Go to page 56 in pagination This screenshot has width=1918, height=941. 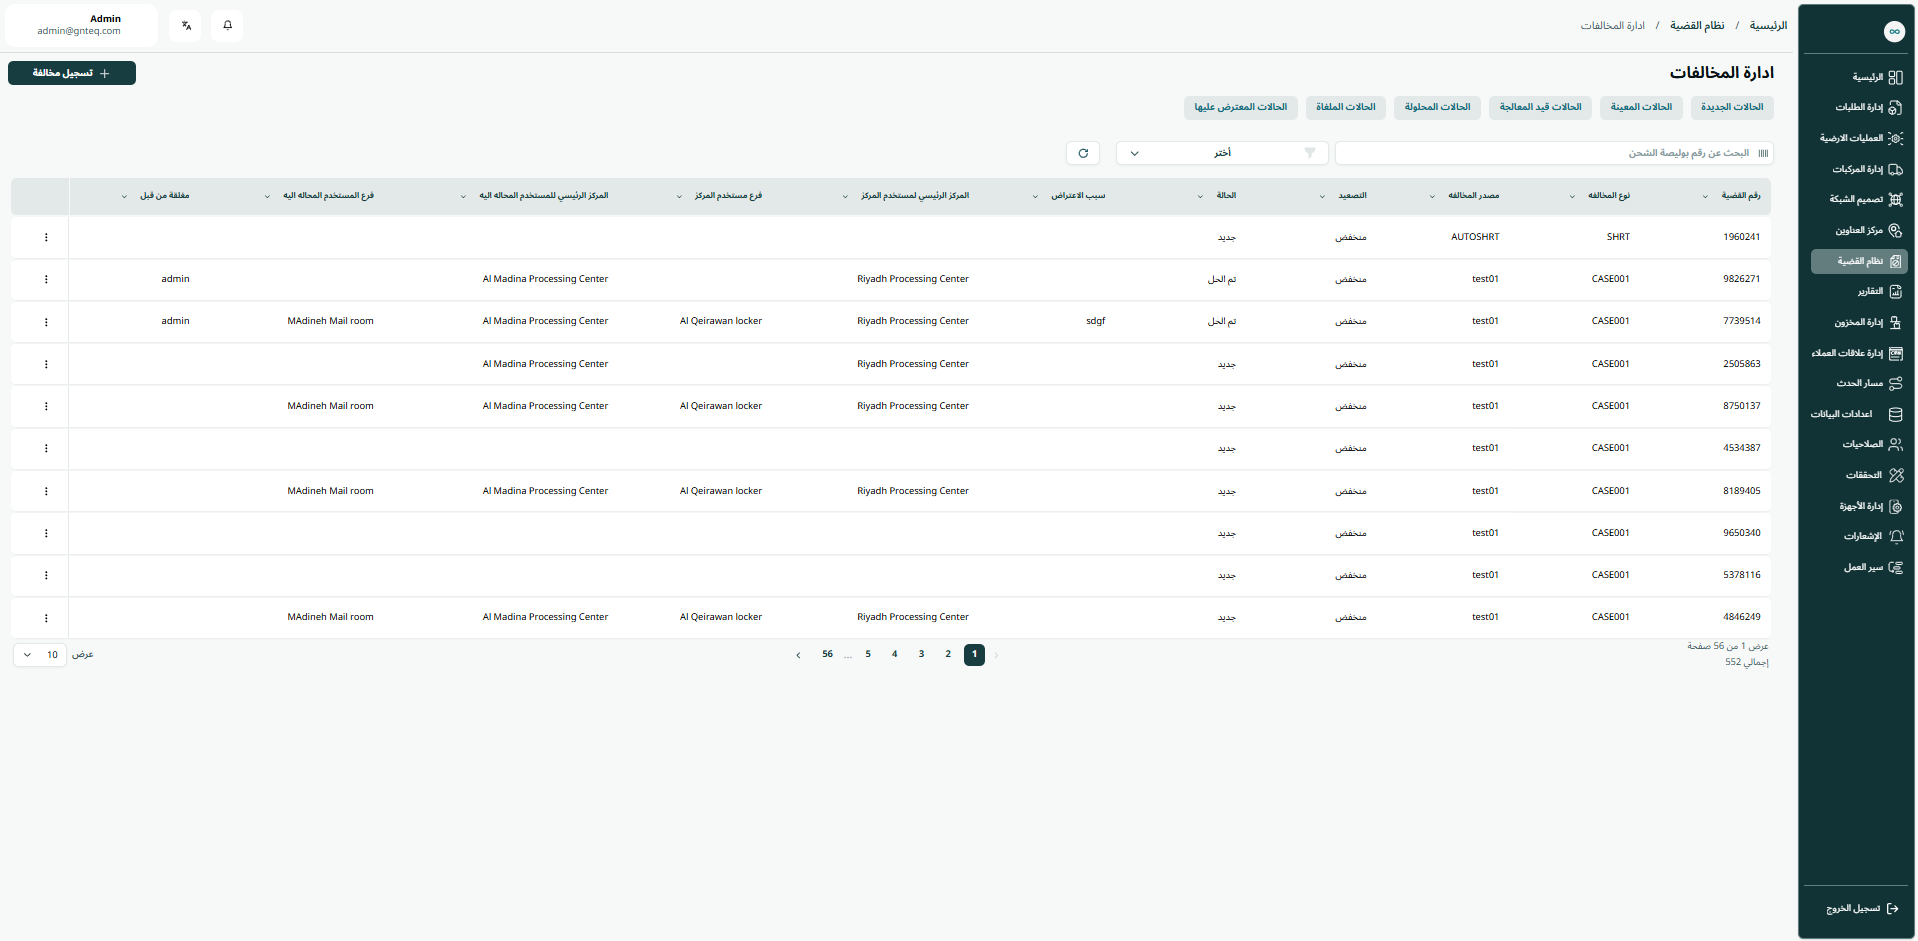(827, 655)
